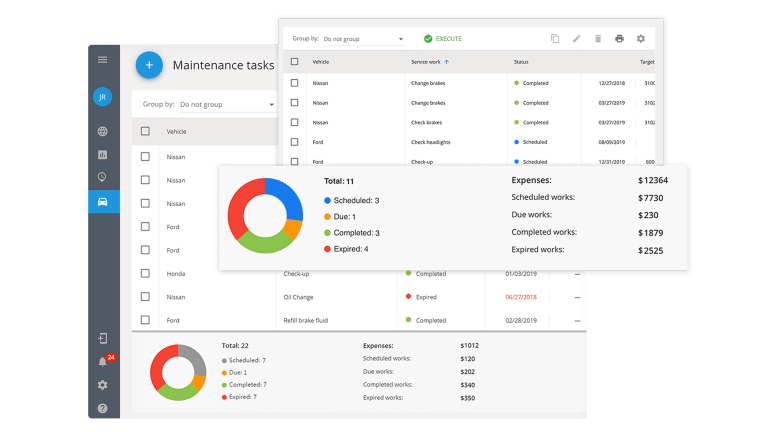Open the hamburger menu in sidebar
Image resolution: width=768 pixels, height=432 pixels.
point(102,60)
